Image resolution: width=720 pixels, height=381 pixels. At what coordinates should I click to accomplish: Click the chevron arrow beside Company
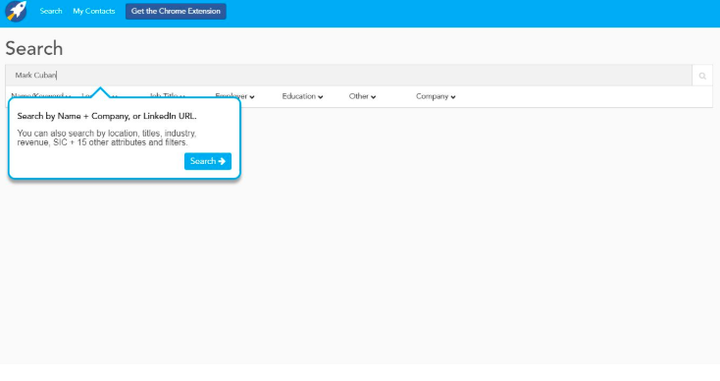(x=453, y=97)
